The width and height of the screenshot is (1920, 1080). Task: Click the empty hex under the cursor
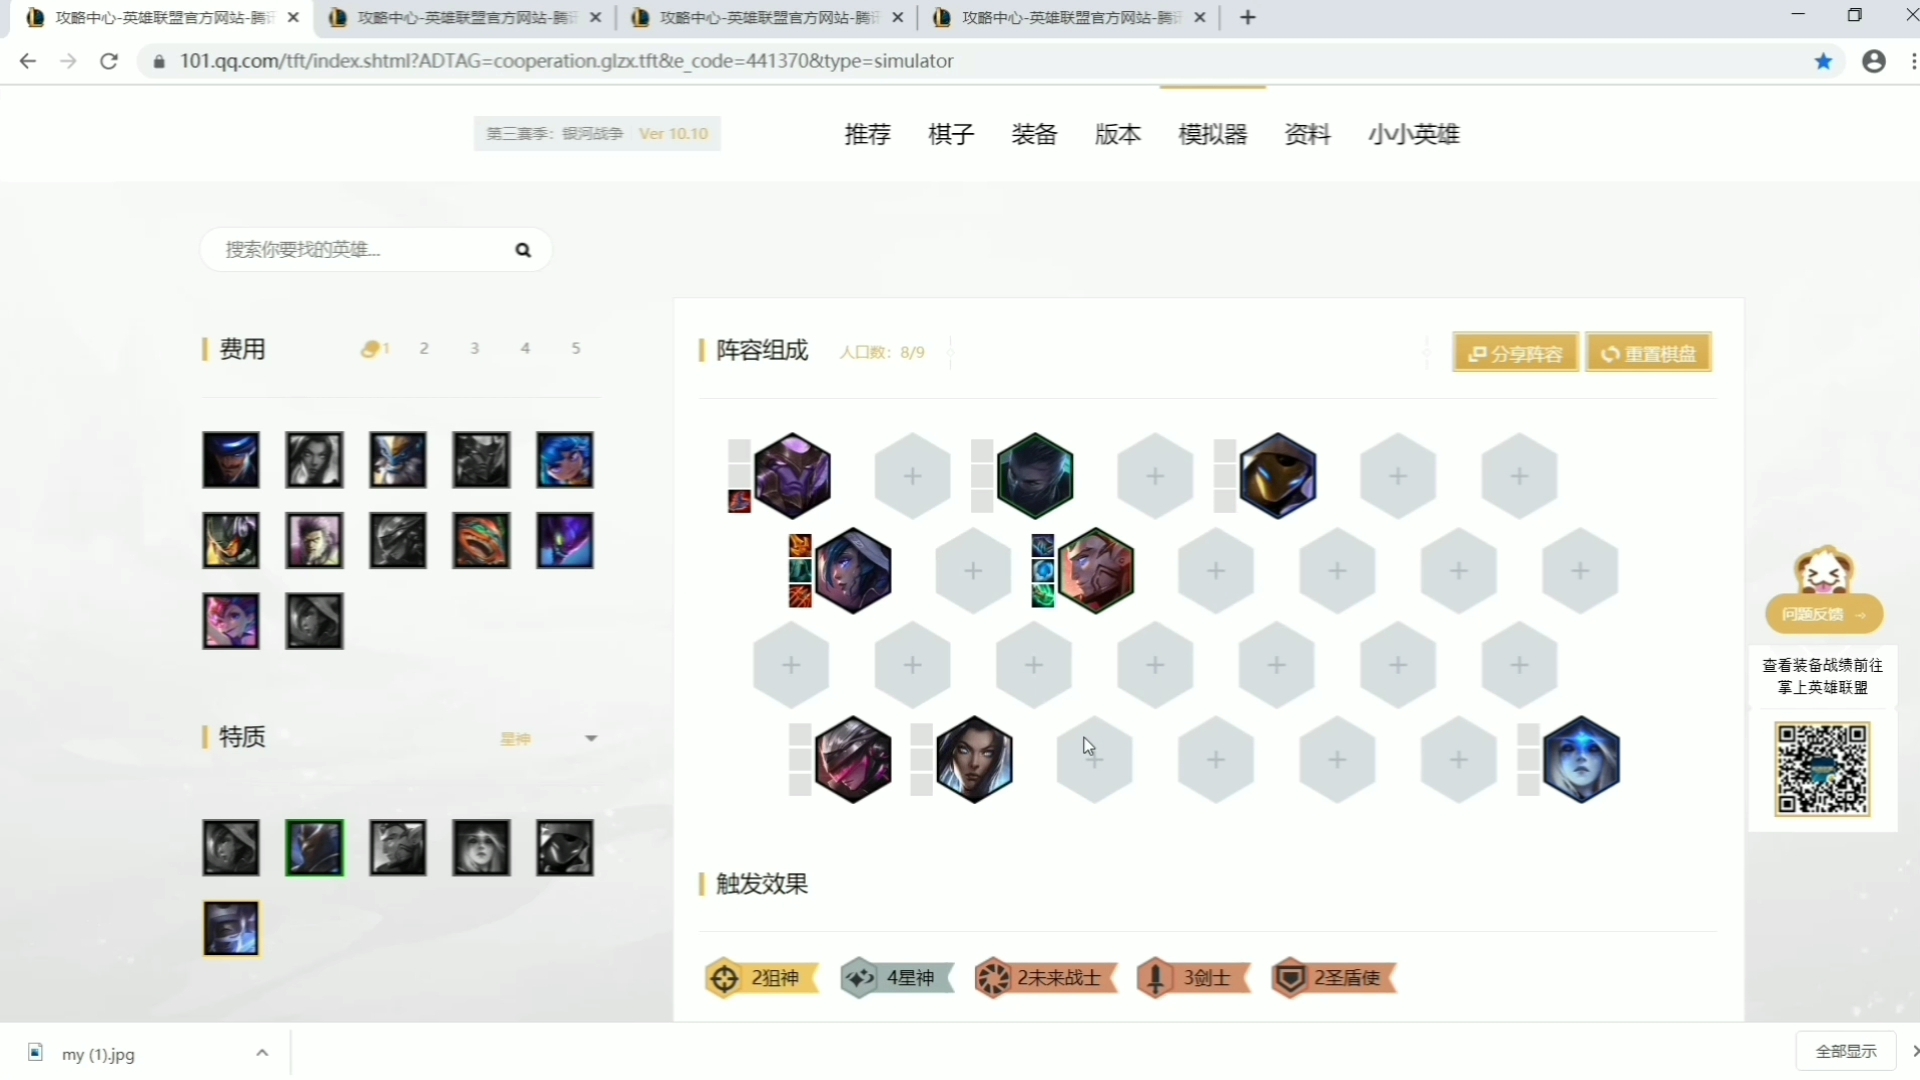1095,760
